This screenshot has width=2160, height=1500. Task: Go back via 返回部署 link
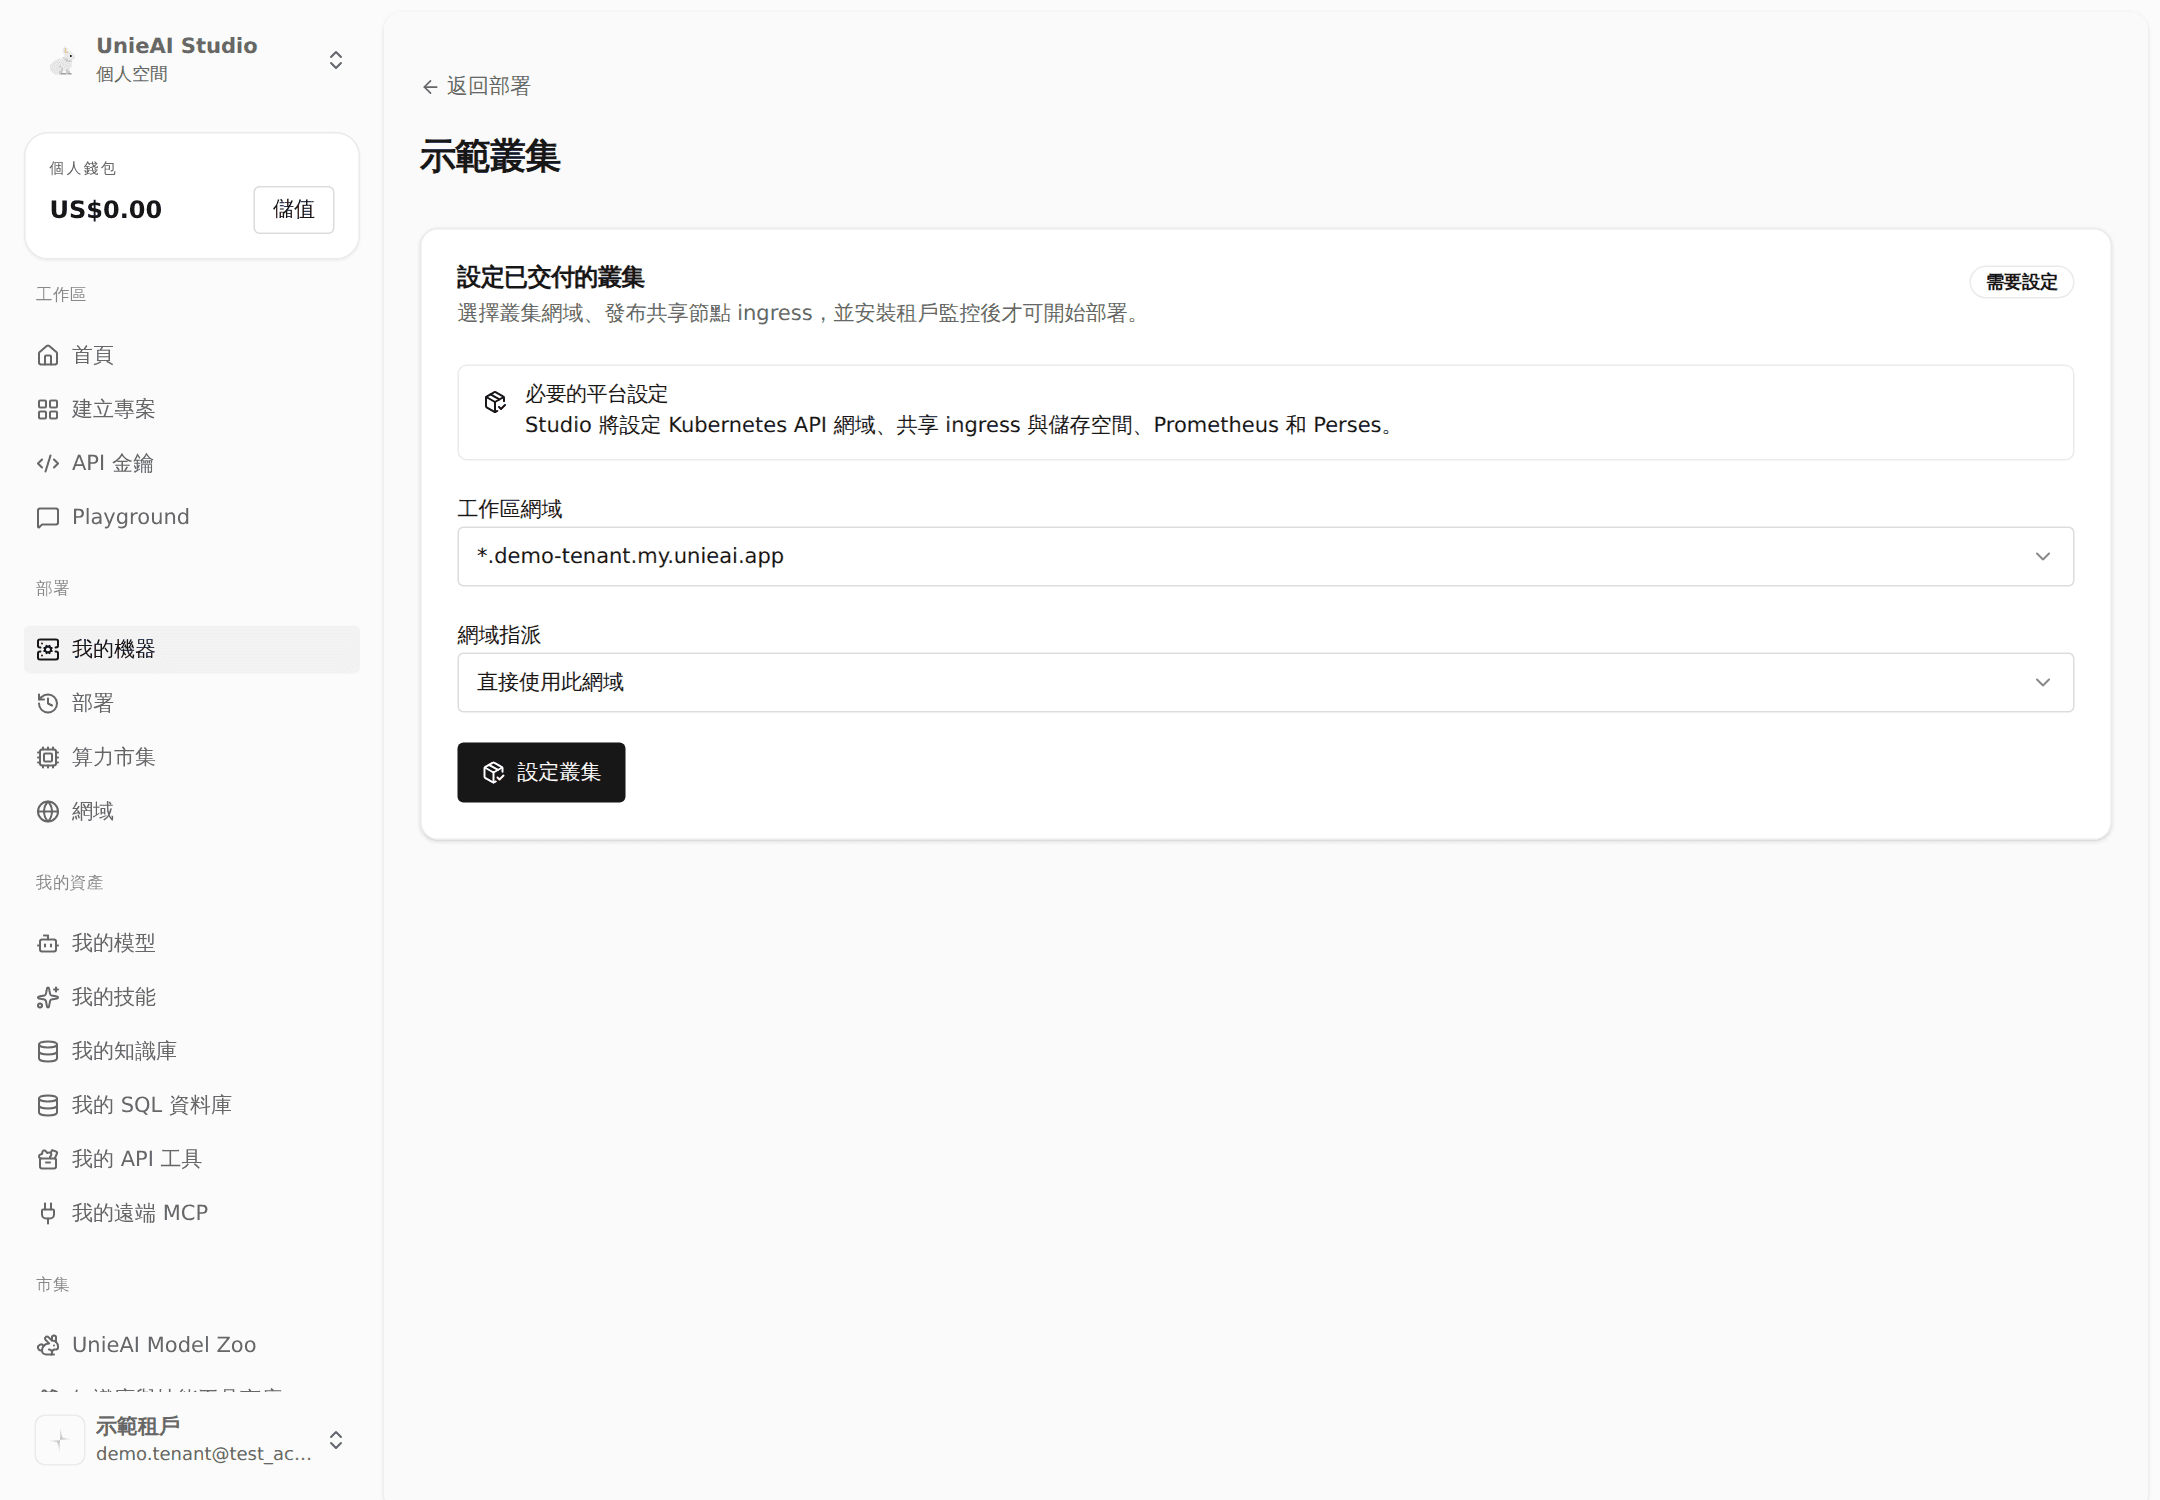(476, 86)
